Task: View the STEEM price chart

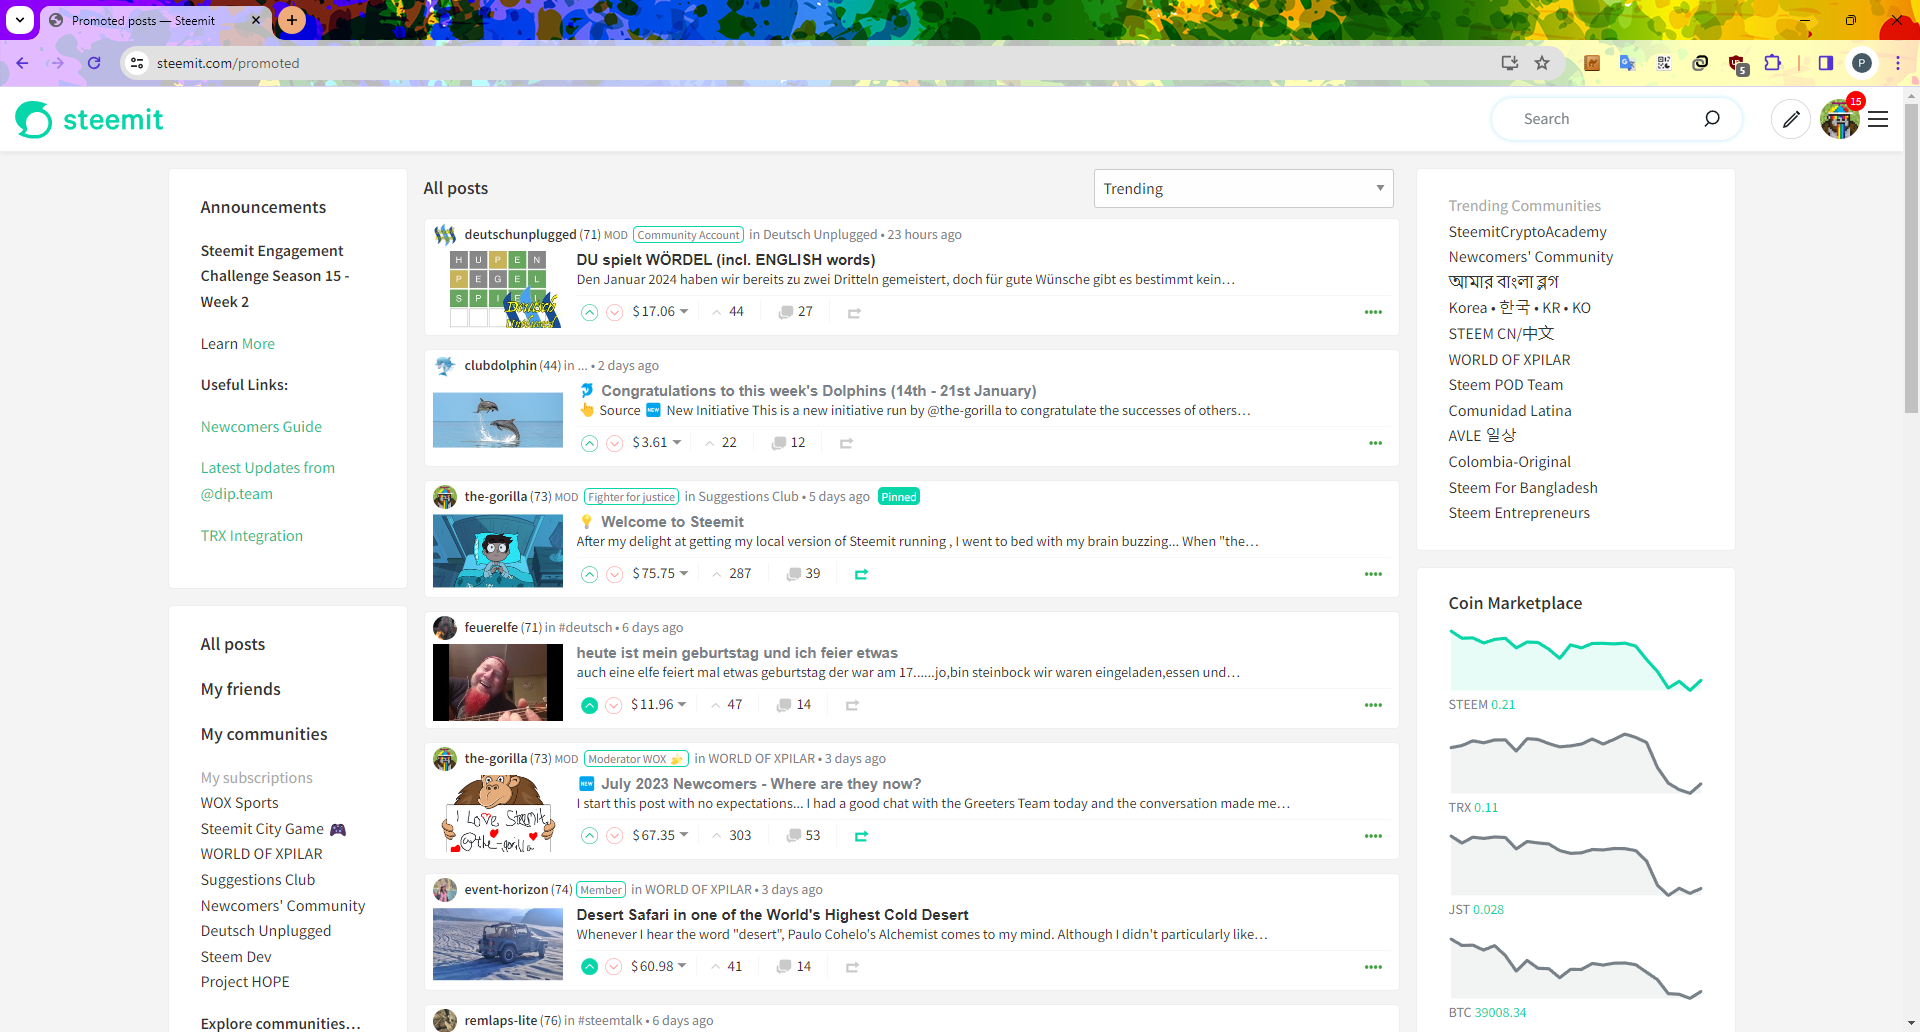Action: click(1576, 661)
